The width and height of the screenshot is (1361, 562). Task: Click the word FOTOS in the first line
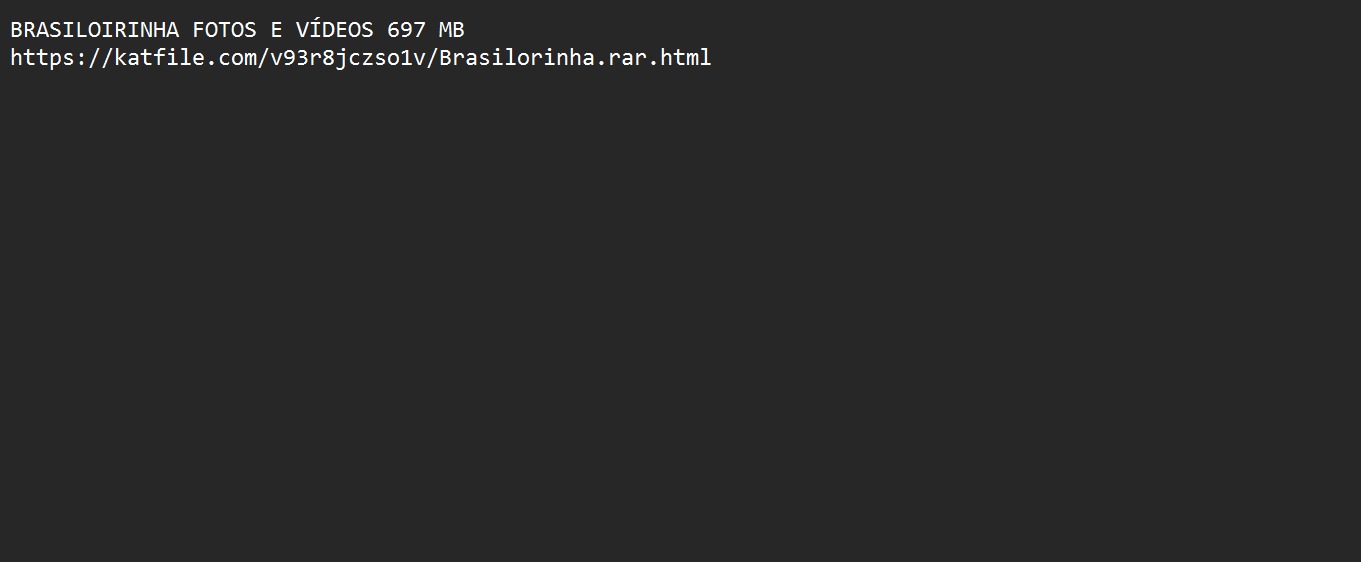[x=225, y=30]
